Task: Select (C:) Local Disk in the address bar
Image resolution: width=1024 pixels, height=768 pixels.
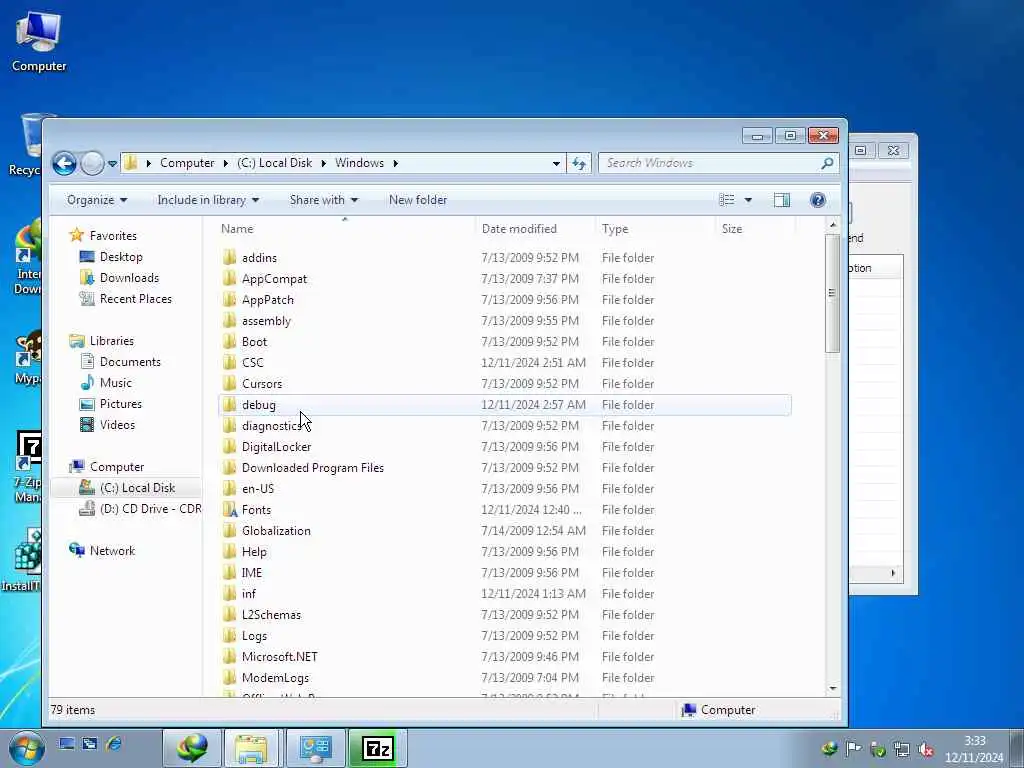Action: pos(274,163)
